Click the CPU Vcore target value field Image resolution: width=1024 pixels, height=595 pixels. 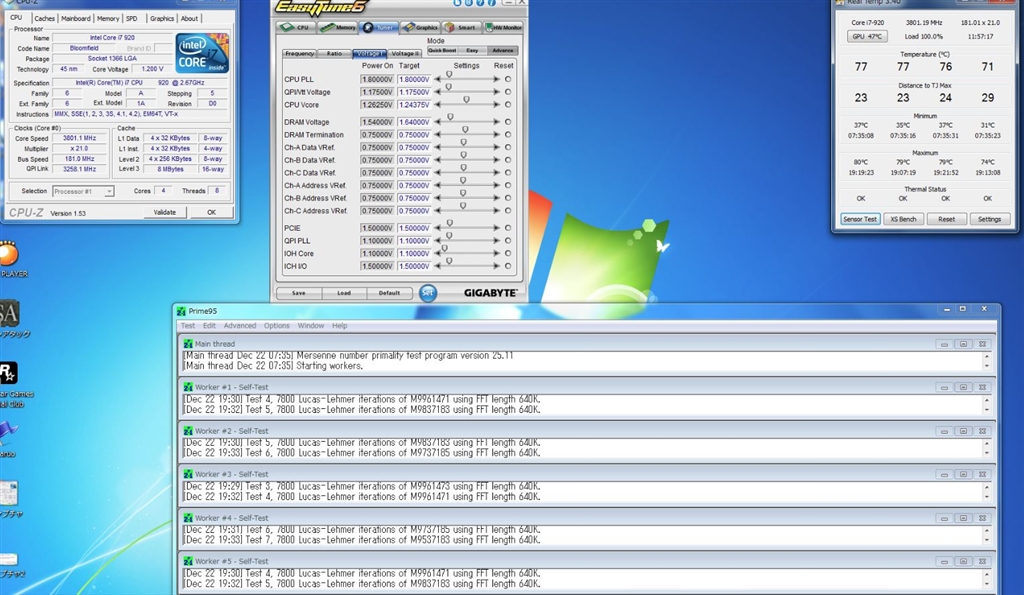click(x=414, y=105)
